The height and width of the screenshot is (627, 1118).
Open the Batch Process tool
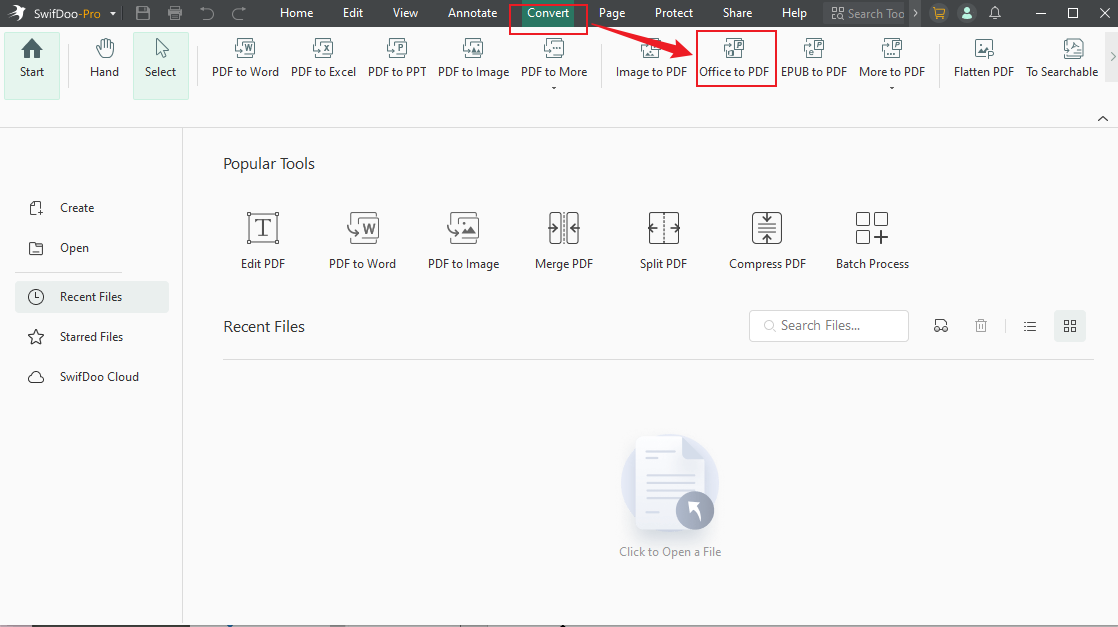coord(871,240)
